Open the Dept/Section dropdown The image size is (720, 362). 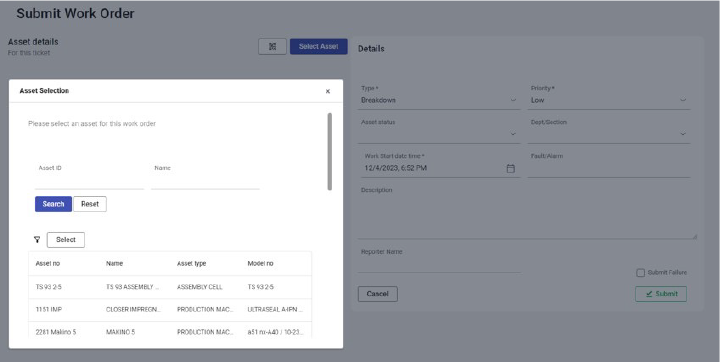(608, 134)
